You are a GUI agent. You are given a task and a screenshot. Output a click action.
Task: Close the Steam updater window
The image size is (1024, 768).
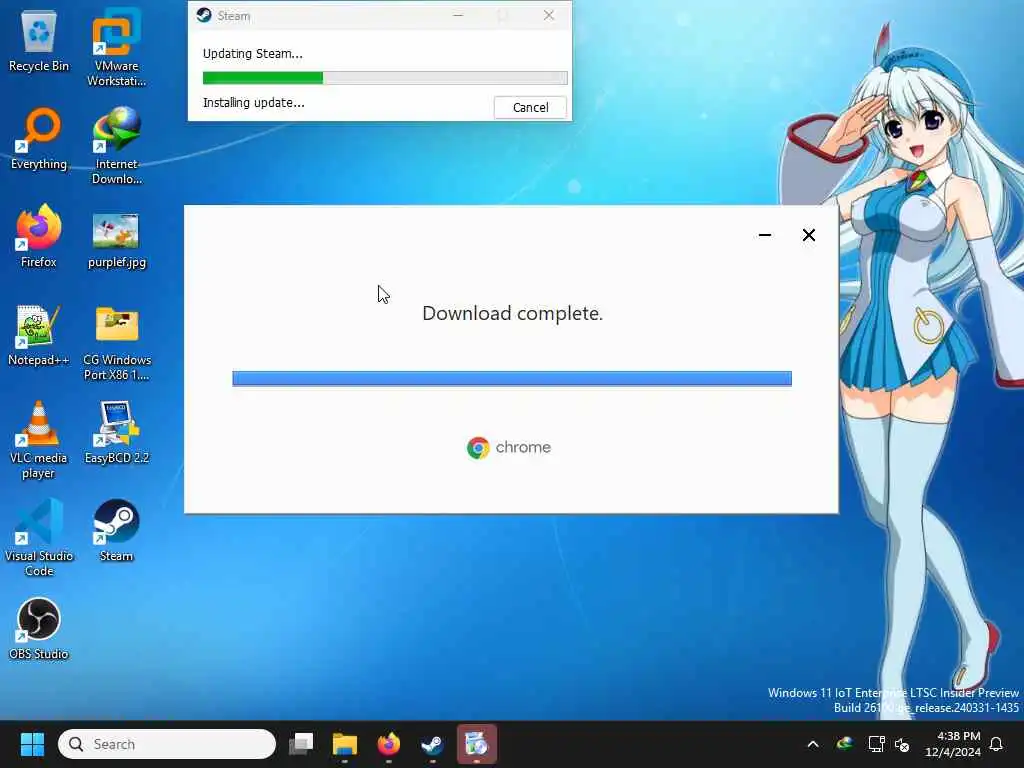pyautogui.click(x=549, y=15)
